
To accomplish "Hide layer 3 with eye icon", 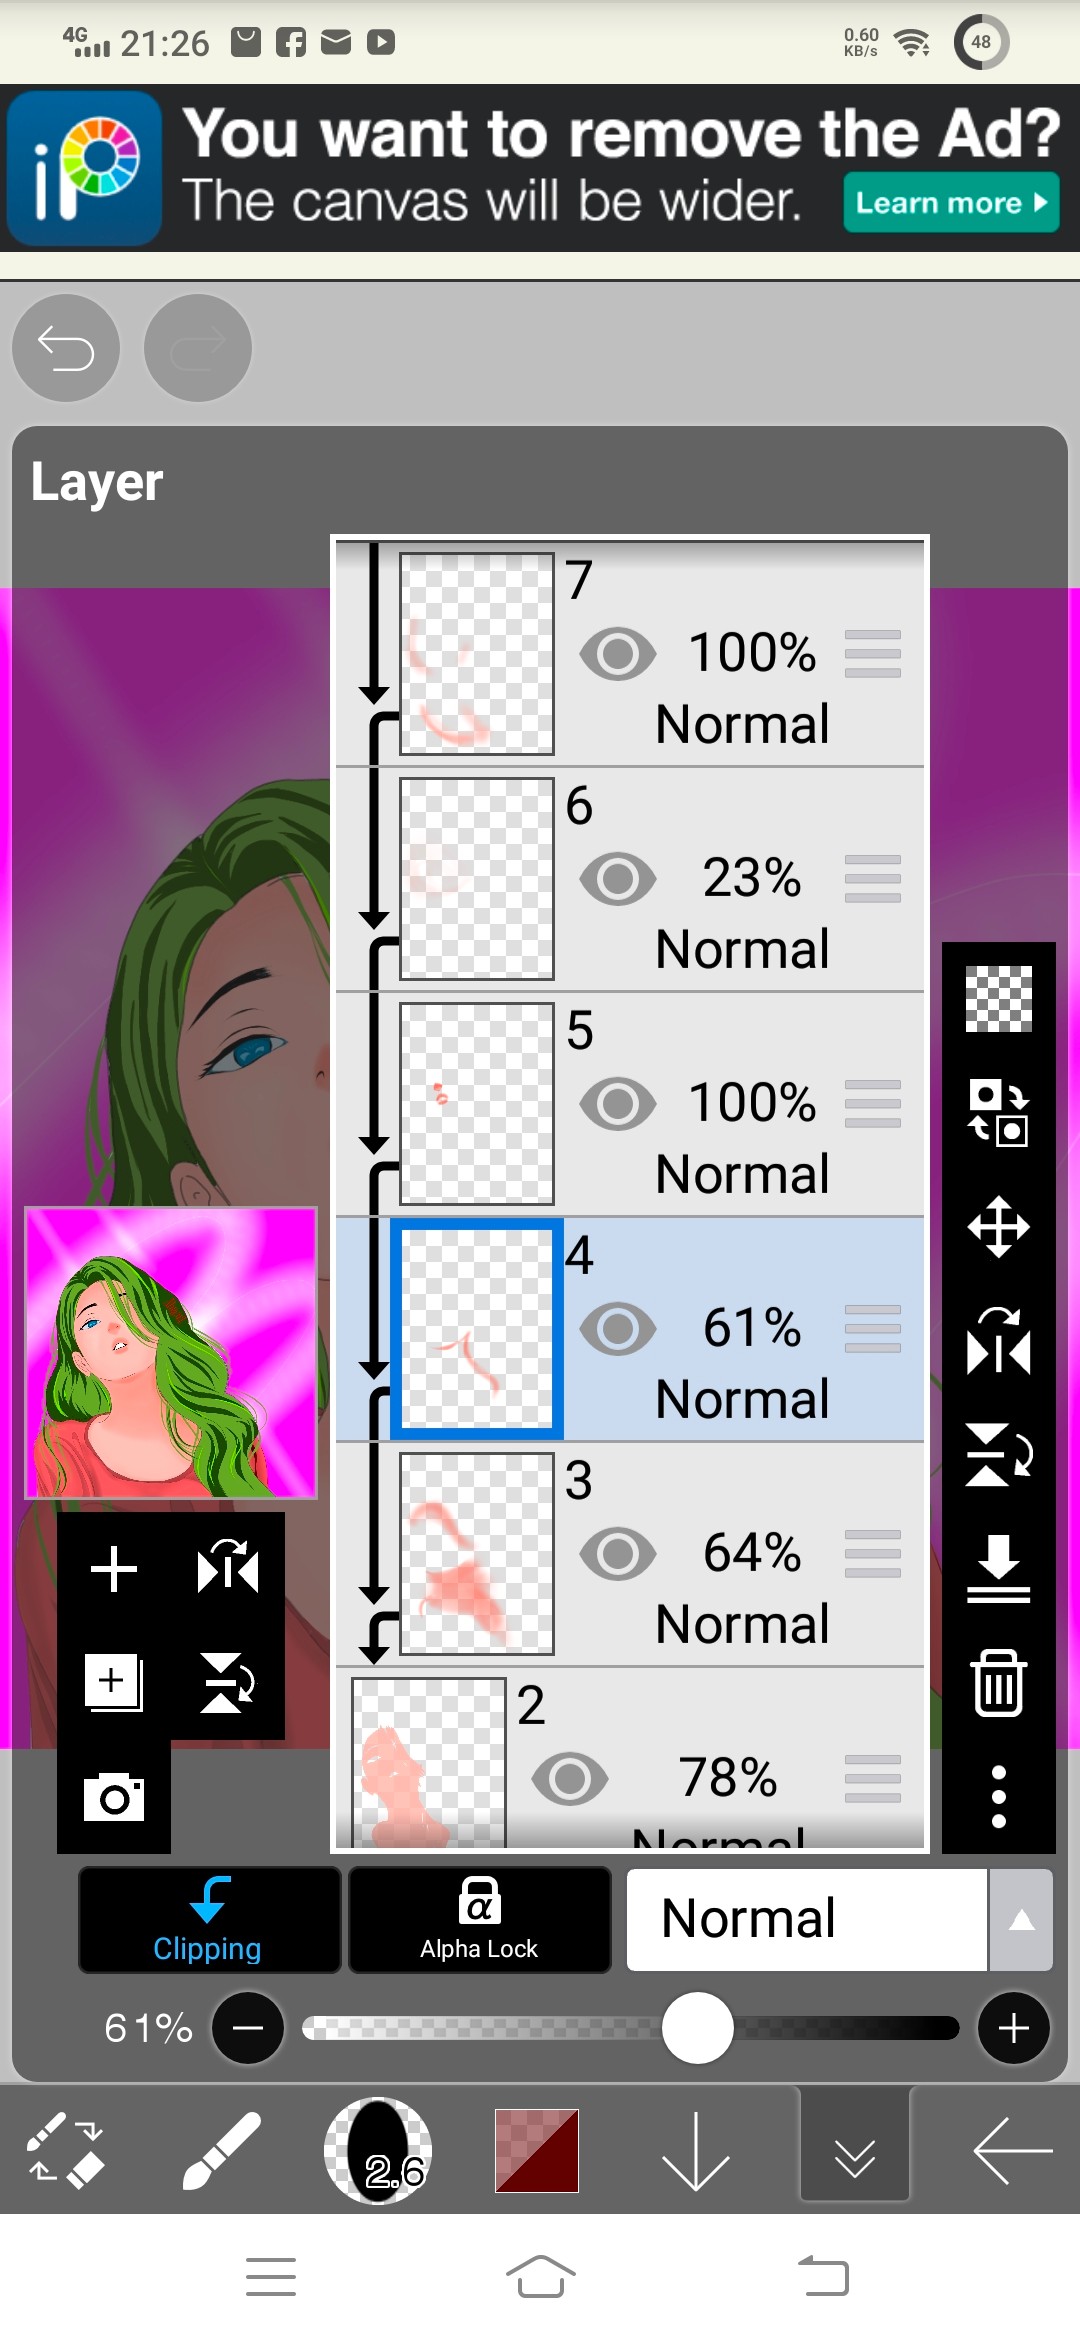I will tap(618, 1554).
